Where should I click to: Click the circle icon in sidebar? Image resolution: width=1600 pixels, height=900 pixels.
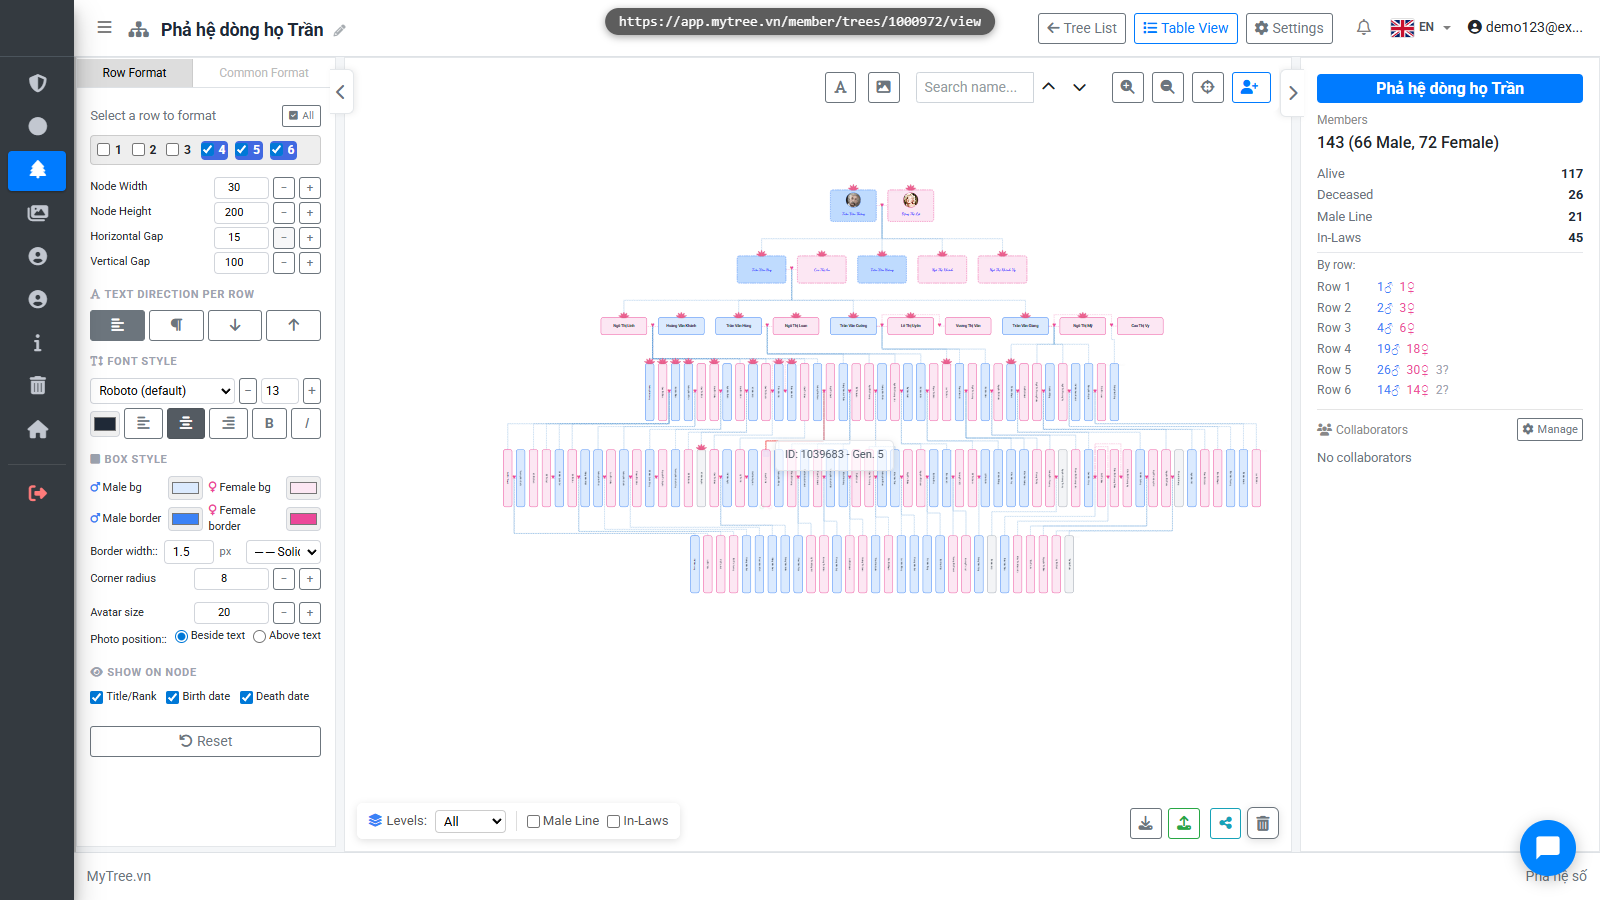tap(38, 126)
